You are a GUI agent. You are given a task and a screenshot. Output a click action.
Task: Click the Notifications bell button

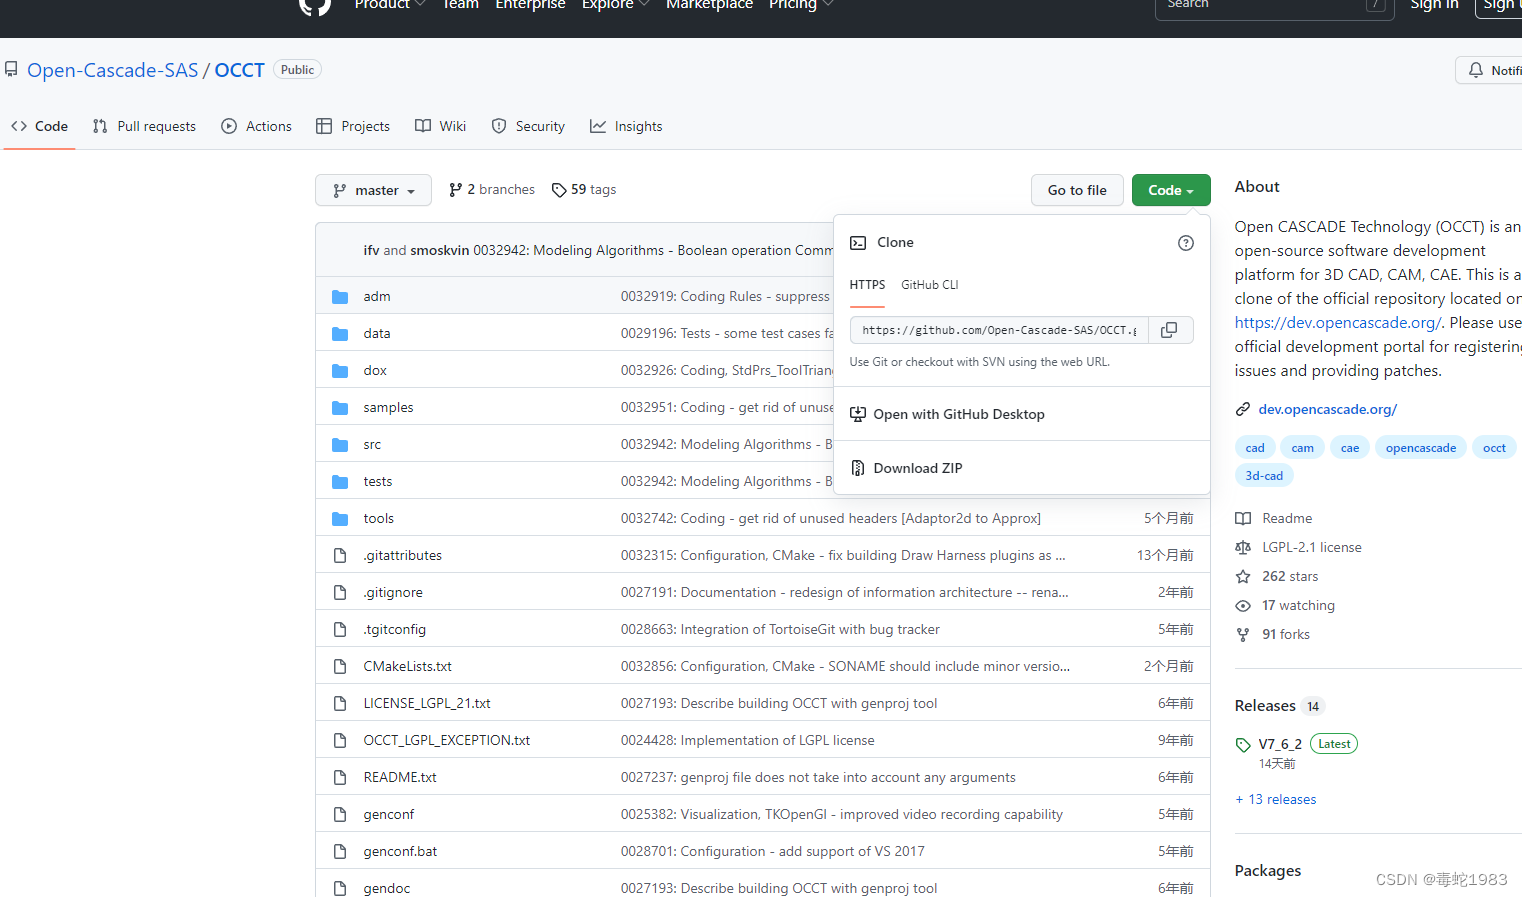[1490, 70]
